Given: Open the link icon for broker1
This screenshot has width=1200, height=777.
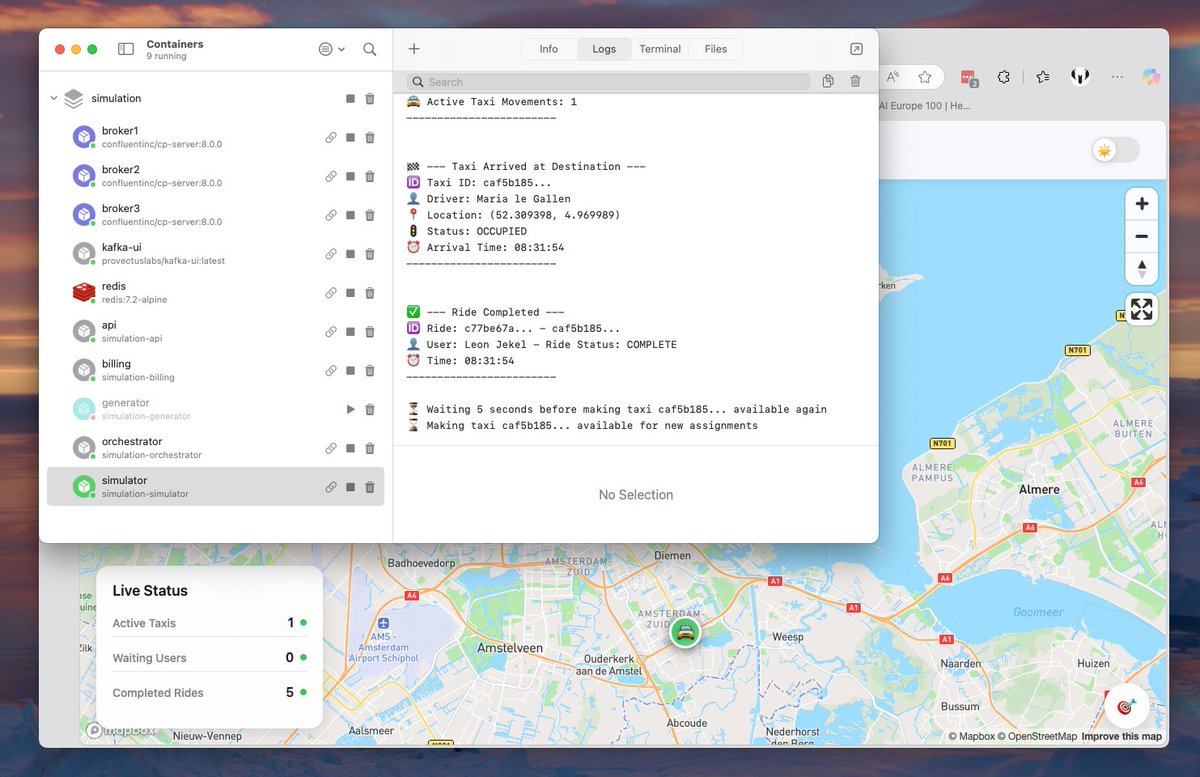Looking at the screenshot, I should tap(331, 137).
